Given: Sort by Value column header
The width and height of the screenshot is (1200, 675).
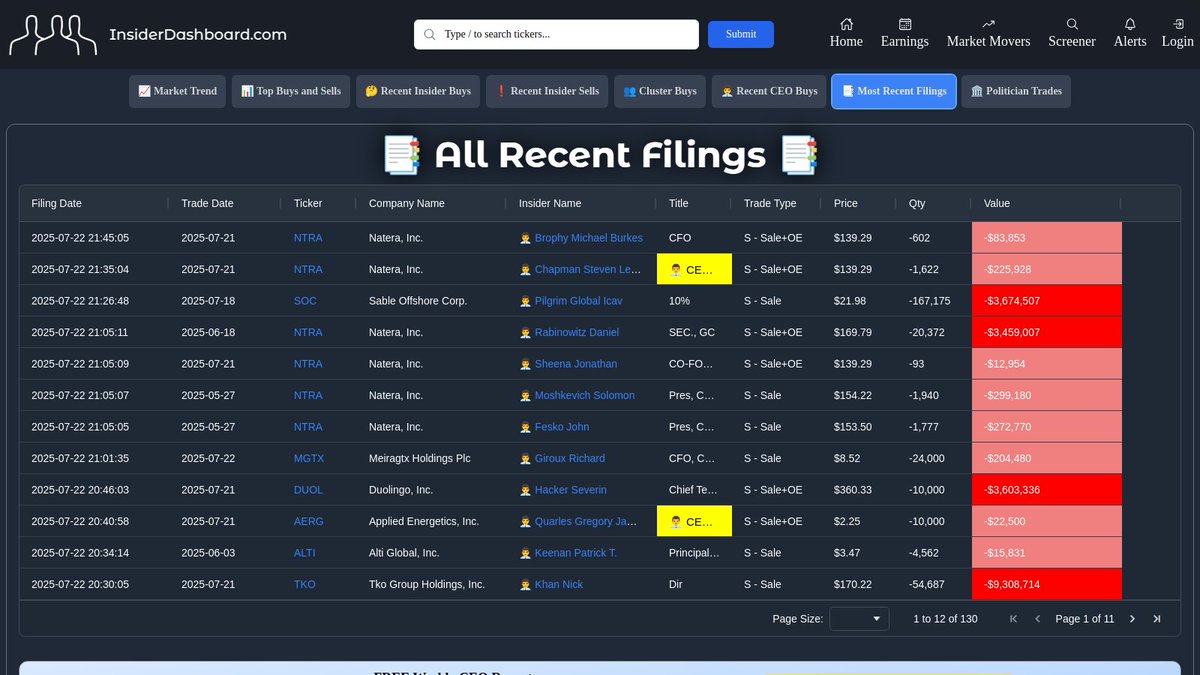Looking at the screenshot, I should [997, 203].
